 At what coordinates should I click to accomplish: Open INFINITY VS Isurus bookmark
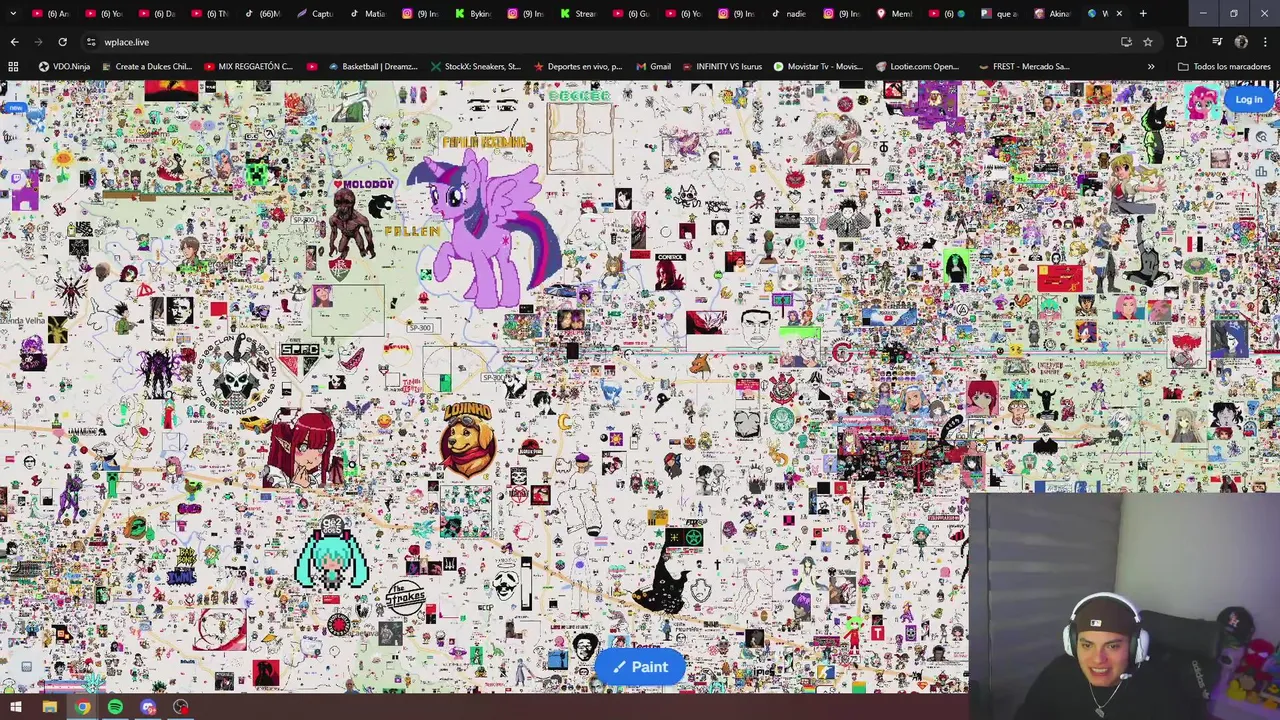(721, 67)
